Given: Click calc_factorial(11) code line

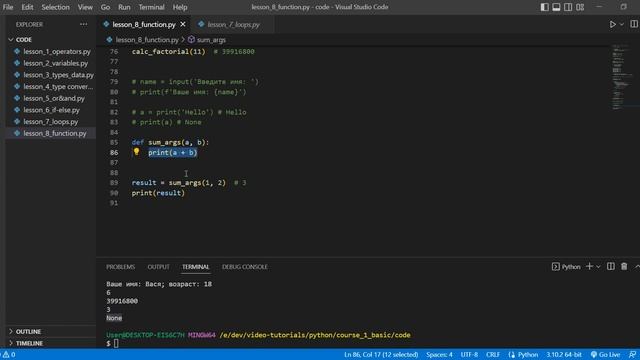Looking at the screenshot, I should [168, 51].
